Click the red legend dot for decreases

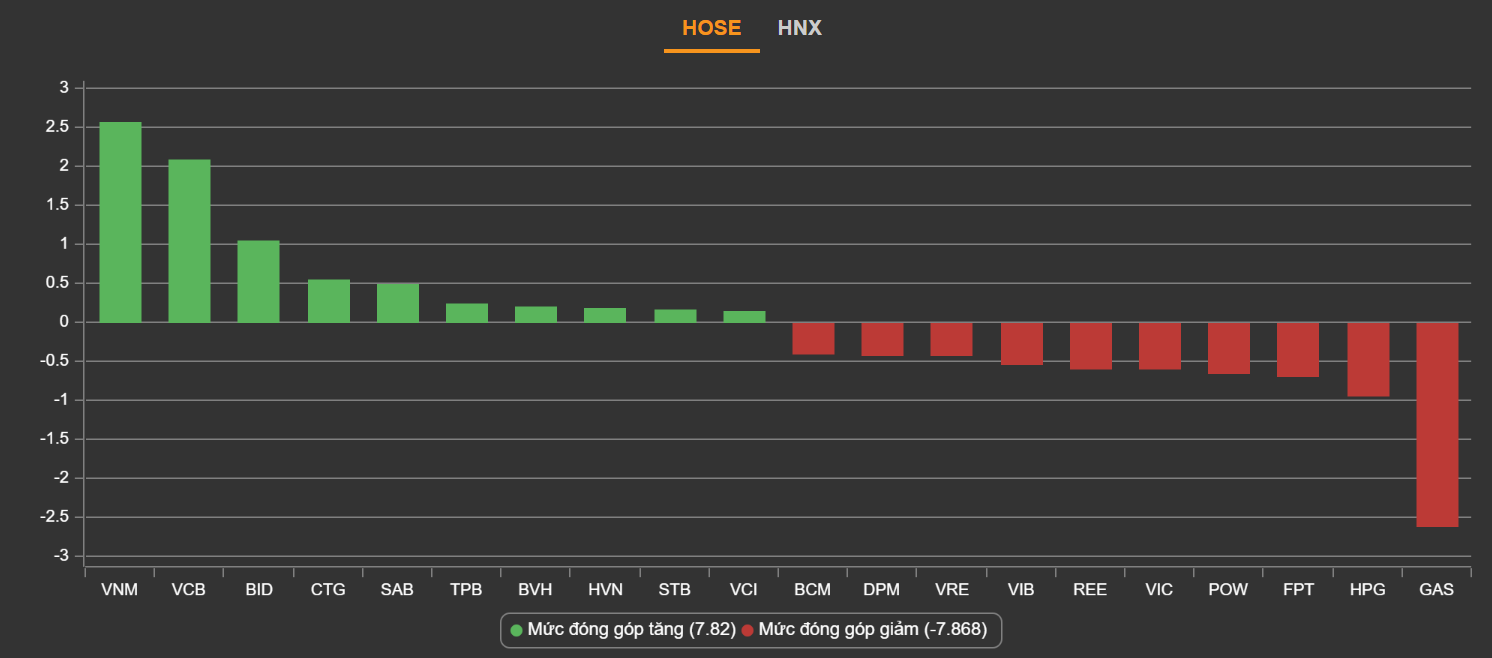pyautogui.click(x=748, y=630)
